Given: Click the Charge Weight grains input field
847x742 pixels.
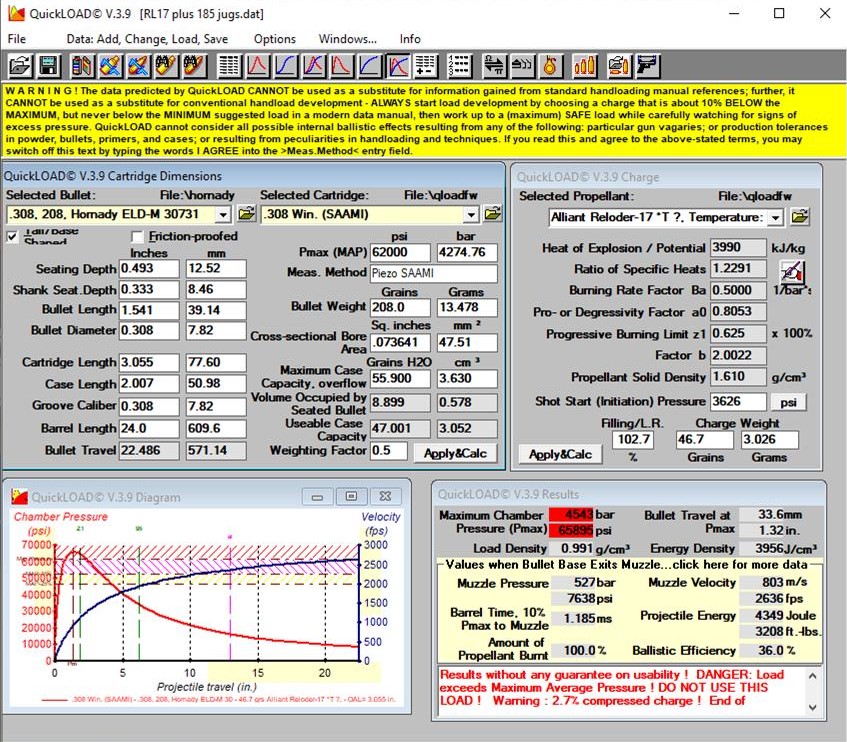Looking at the screenshot, I should pyautogui.click(x=697, y=440).
